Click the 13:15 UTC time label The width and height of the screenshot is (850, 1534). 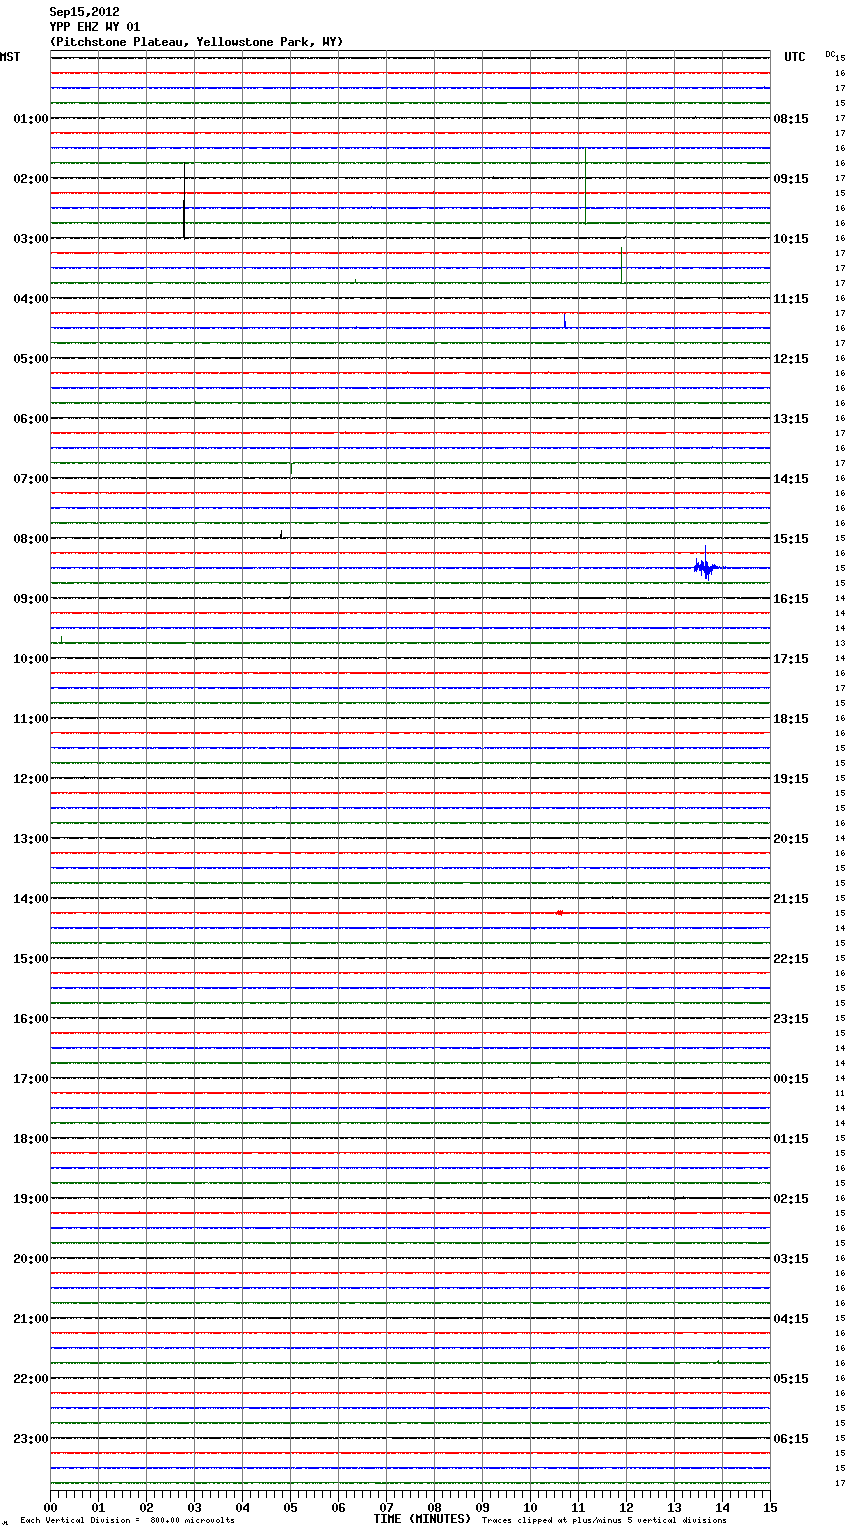[791, 419]
